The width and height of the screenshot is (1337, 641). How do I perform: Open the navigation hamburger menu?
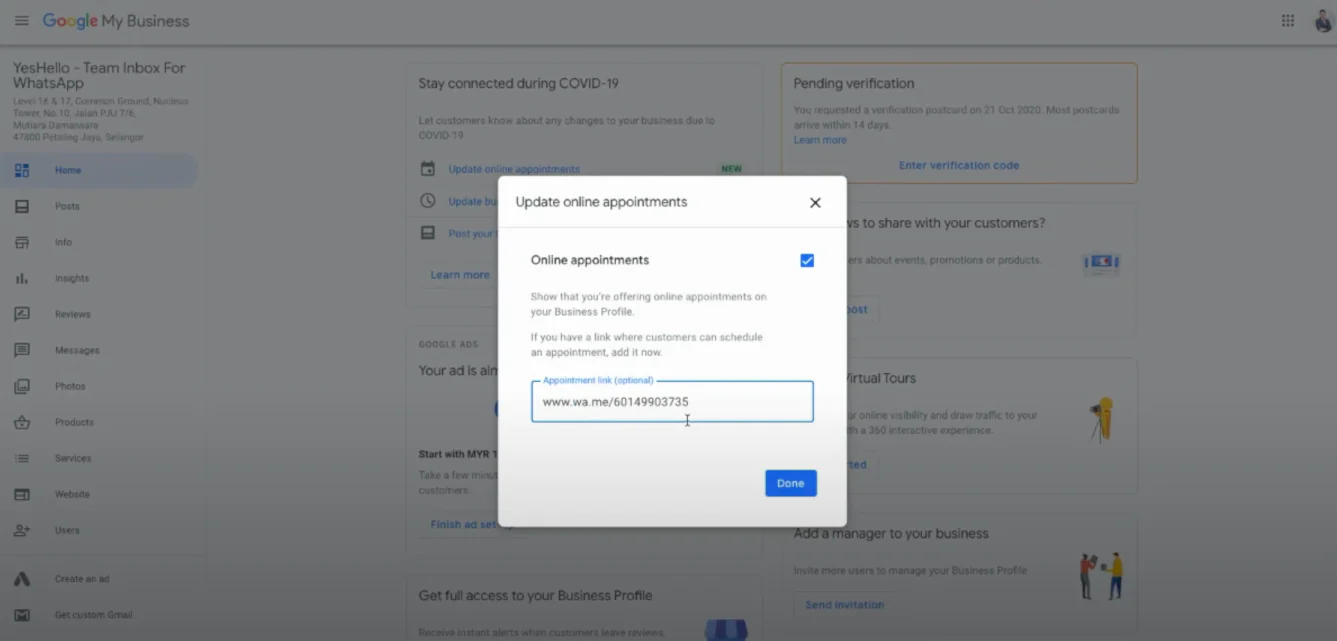pos(22,20)
